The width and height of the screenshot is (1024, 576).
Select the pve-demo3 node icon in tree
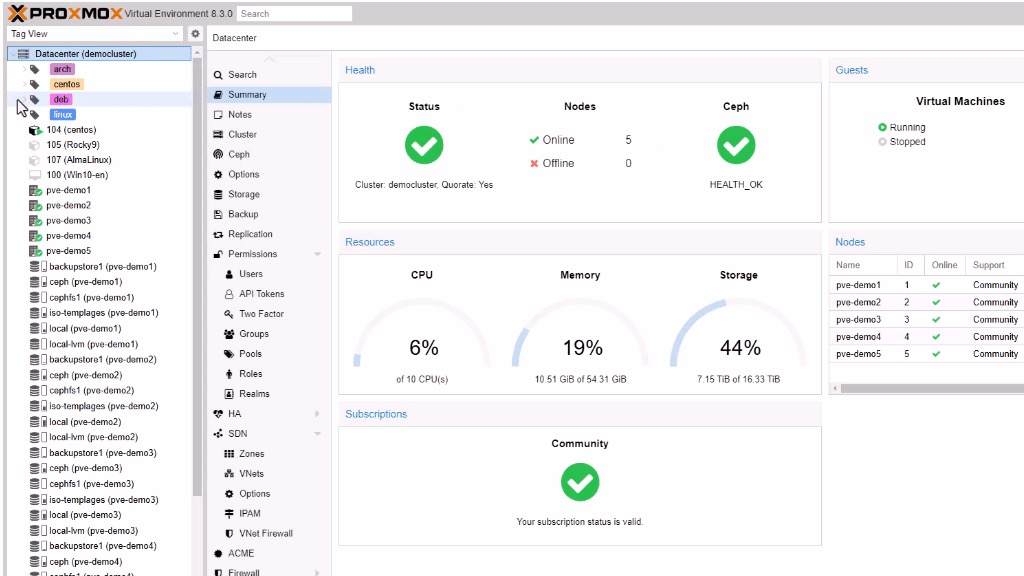point(35,221)
